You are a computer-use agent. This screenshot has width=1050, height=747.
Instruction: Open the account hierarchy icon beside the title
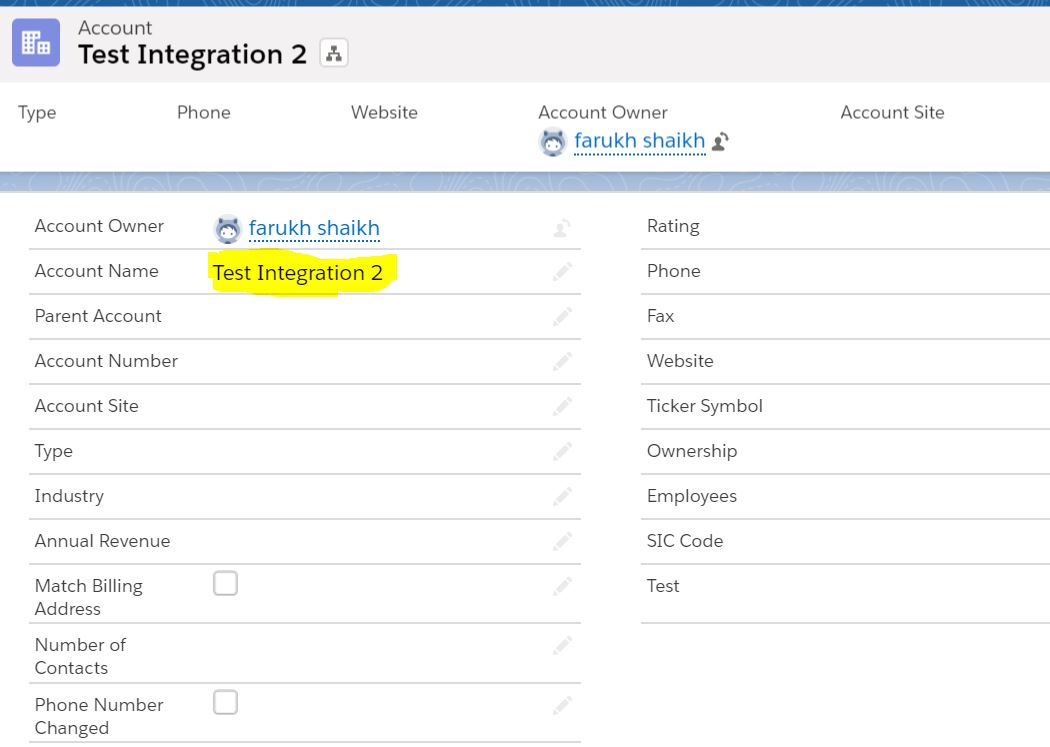pos(333,54)
